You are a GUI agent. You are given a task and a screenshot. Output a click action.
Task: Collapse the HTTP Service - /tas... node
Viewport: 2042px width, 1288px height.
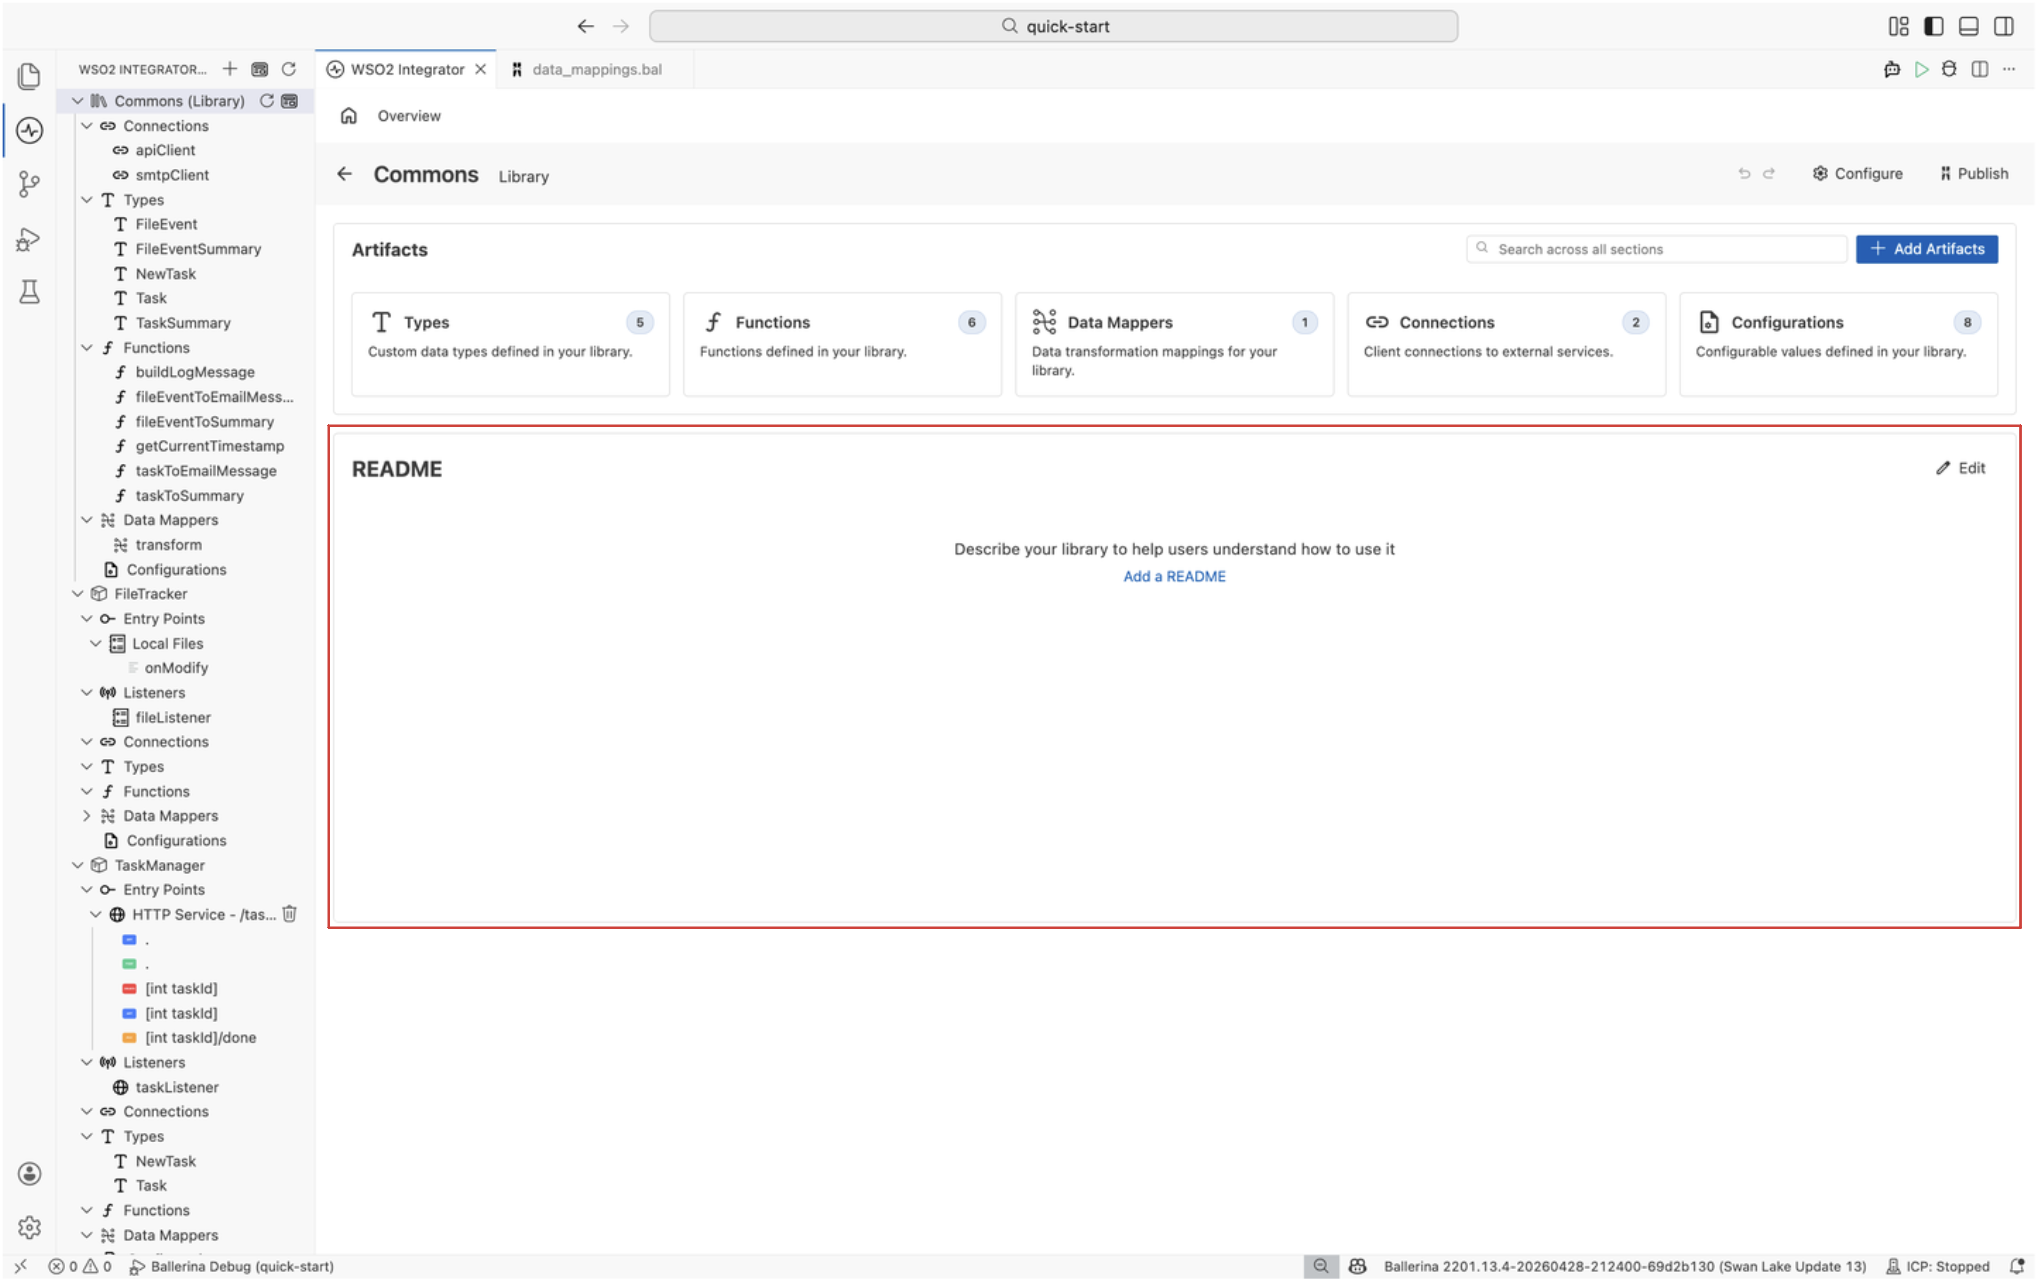(x=96, y=915)
